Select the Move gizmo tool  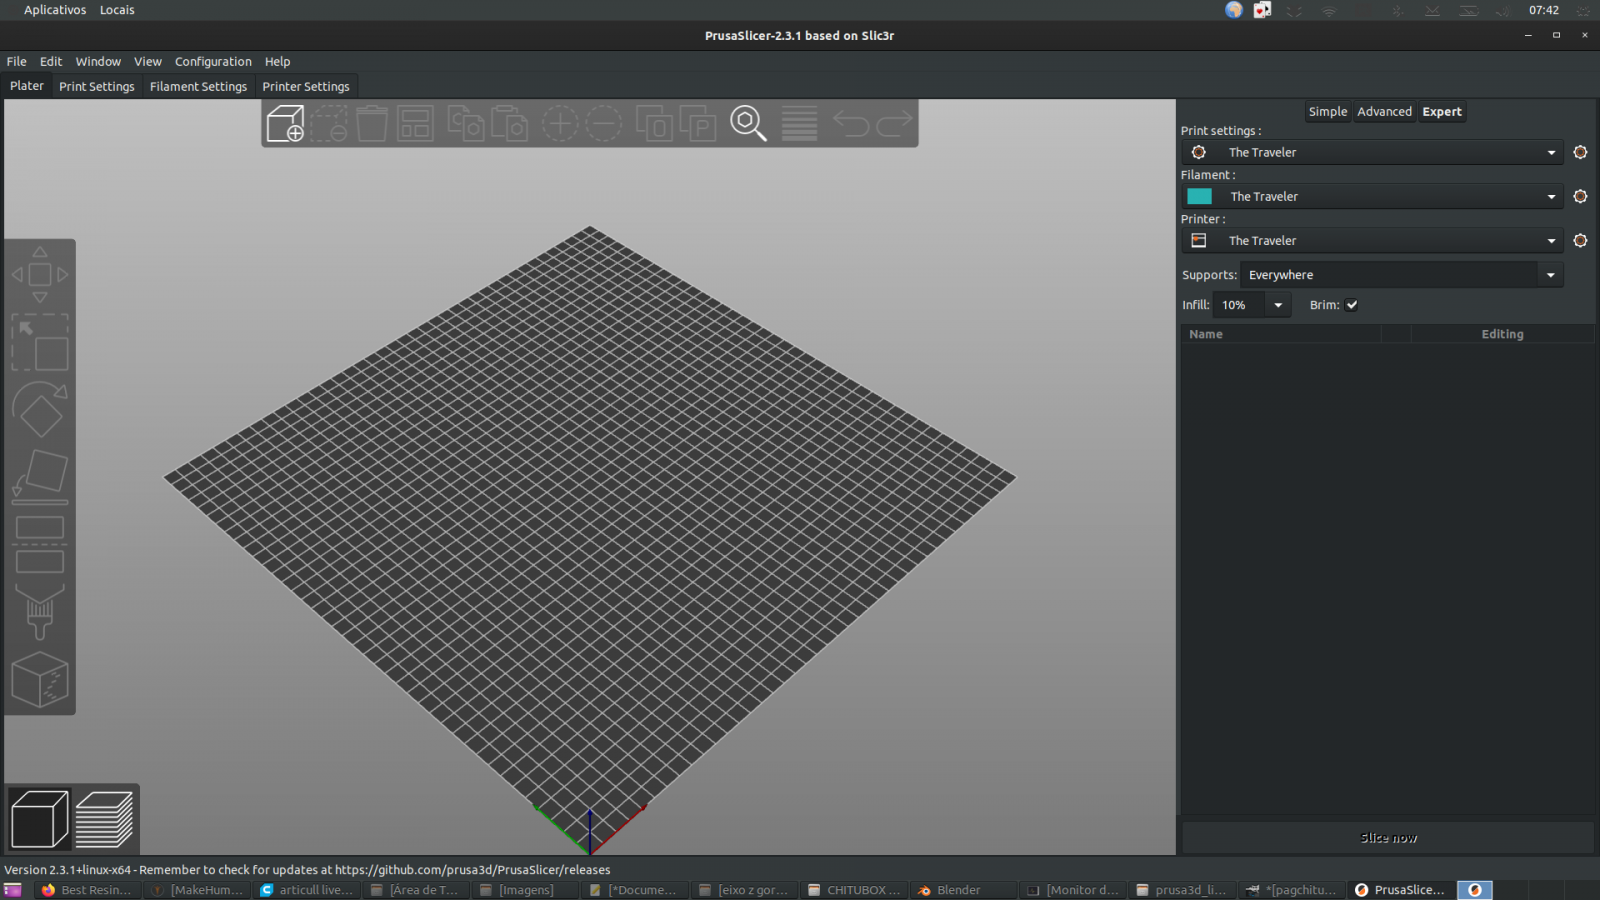40,274
